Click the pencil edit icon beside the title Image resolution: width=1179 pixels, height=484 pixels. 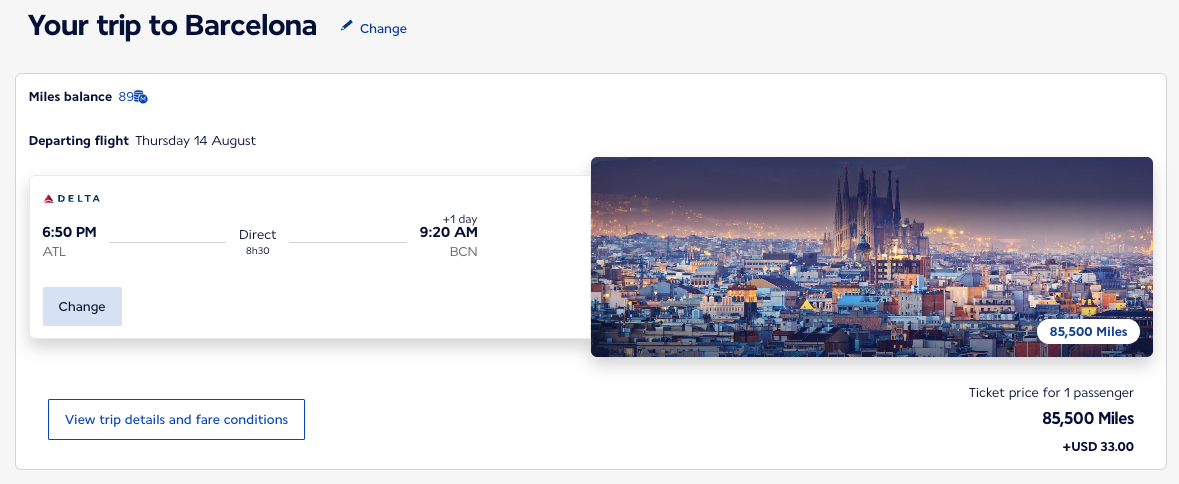point(347,26)
